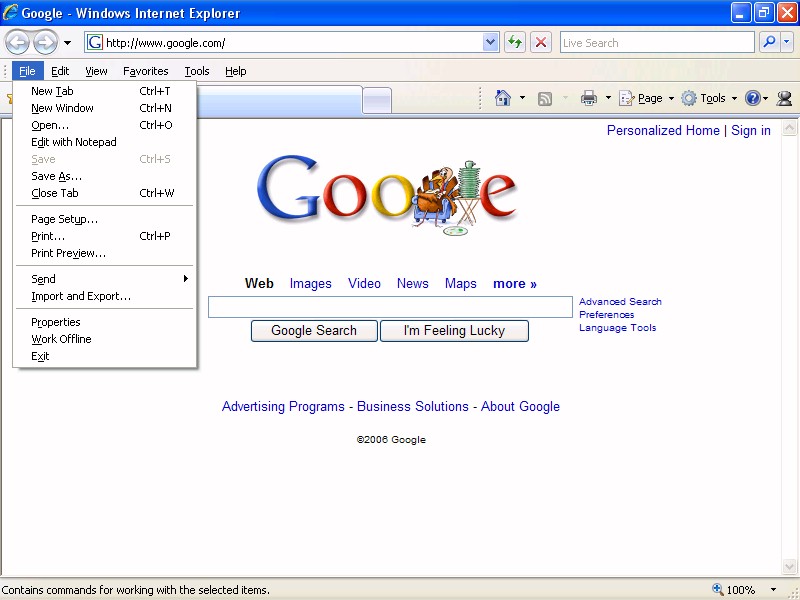Click the Home icon in the command bar

(503, 98)
